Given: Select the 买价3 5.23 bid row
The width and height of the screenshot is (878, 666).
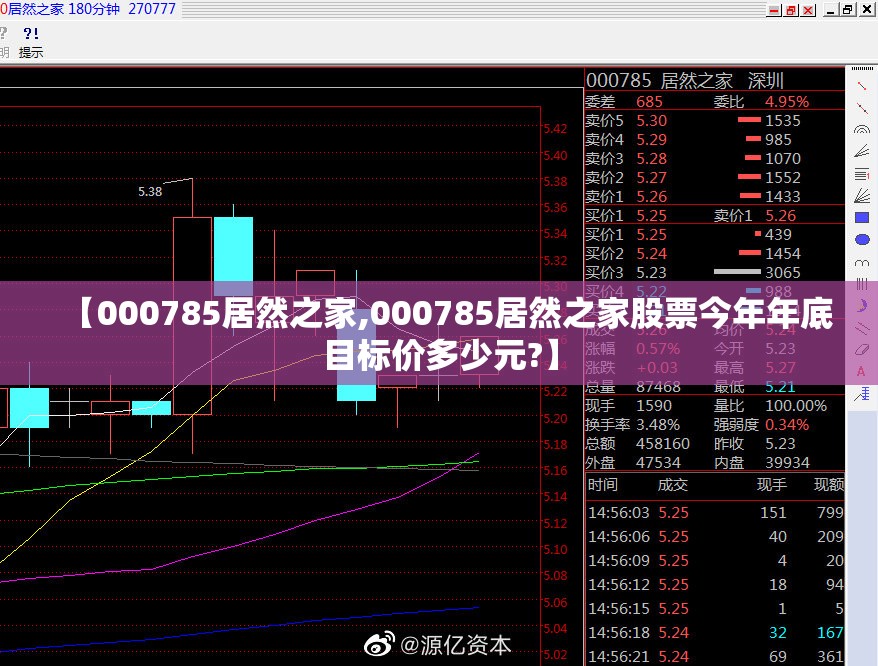Looking at the screenshot, I should (x=714, y=273).
